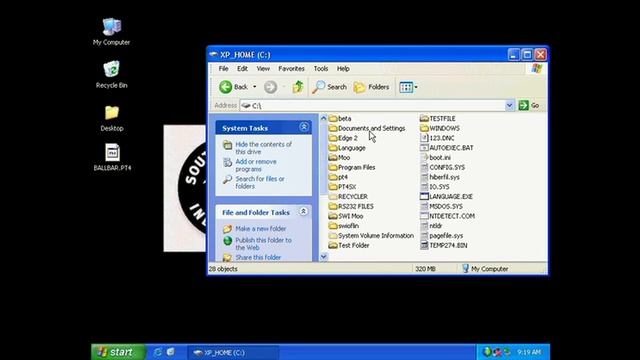Click task pane scrollbar up arrow
640x360 pixels.
tap(323, 118)
